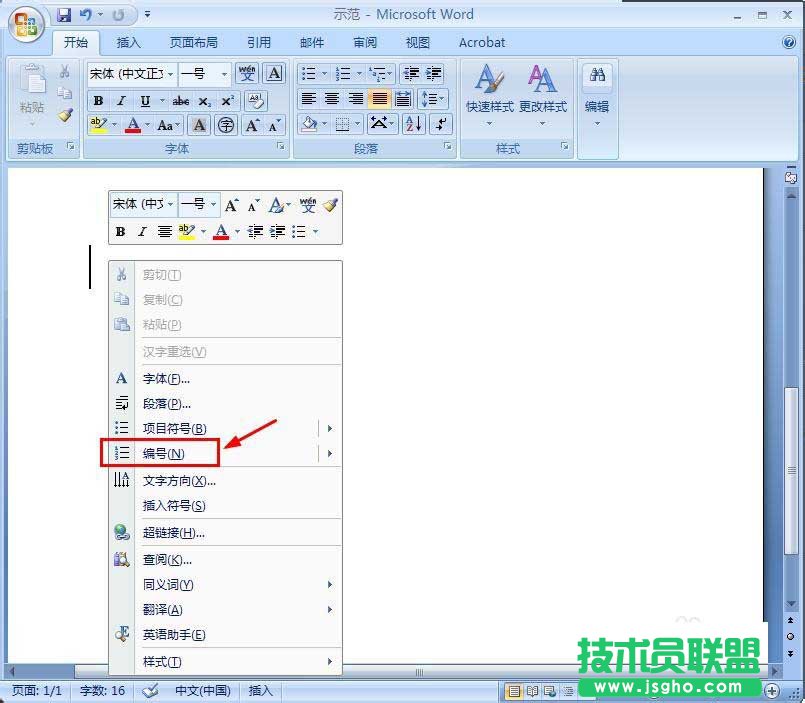Click the Office button logo
The width and height of the screenshot is (805, 703).
26,24
